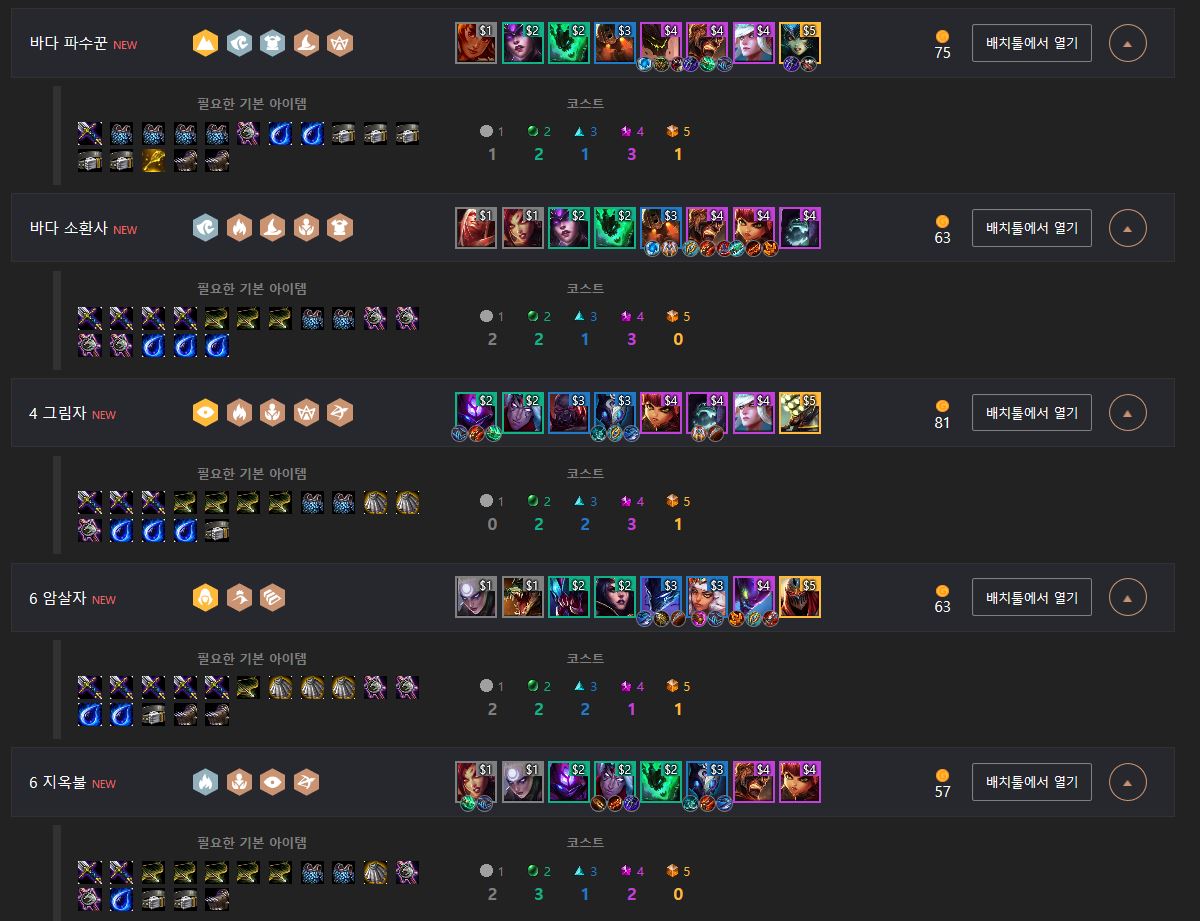The height and width of the screenshot is (921, 1200).
Task: Open 4 그림자 comp with 배치툴에서 열기
Action: [1032, 413]
